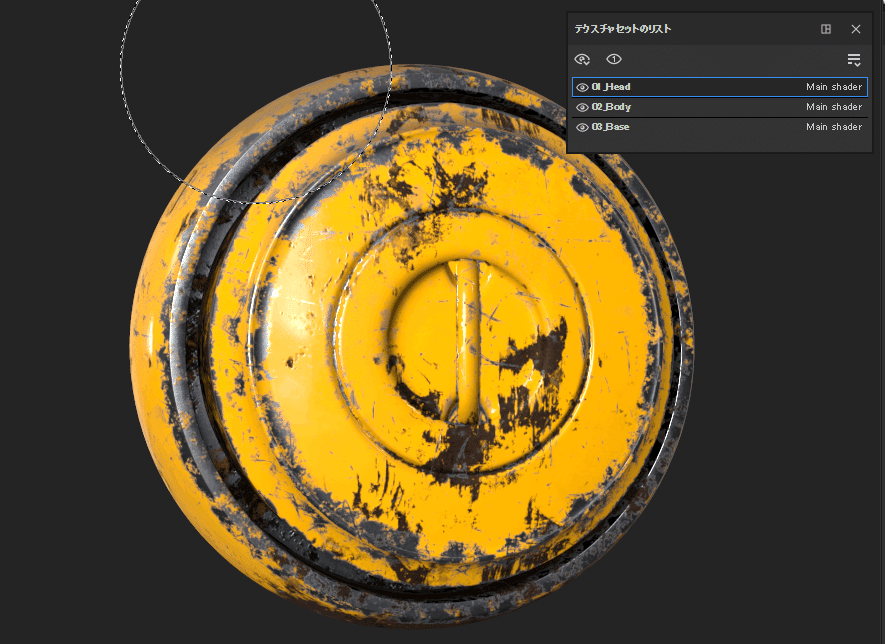Image resolution: width=885 pixels, height=644 pixels.
Task: Hide the 03_Base texture set
Action: [x=582, y=128]
